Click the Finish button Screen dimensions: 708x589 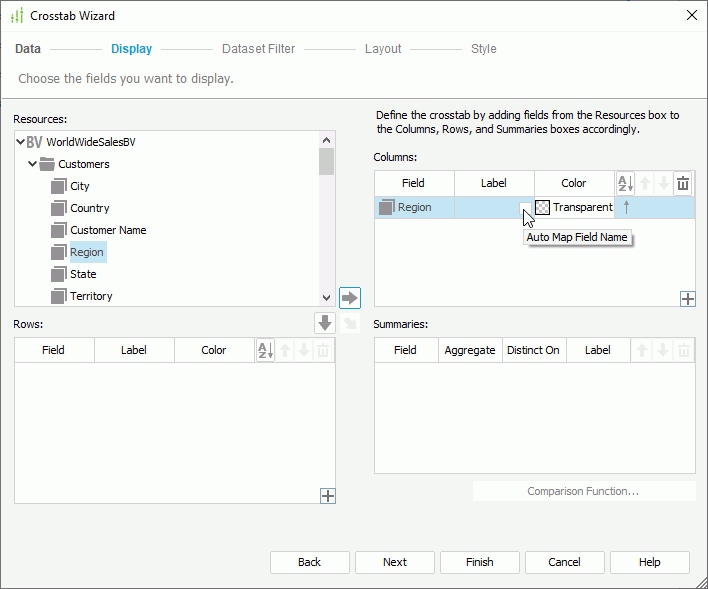[480, 562]
